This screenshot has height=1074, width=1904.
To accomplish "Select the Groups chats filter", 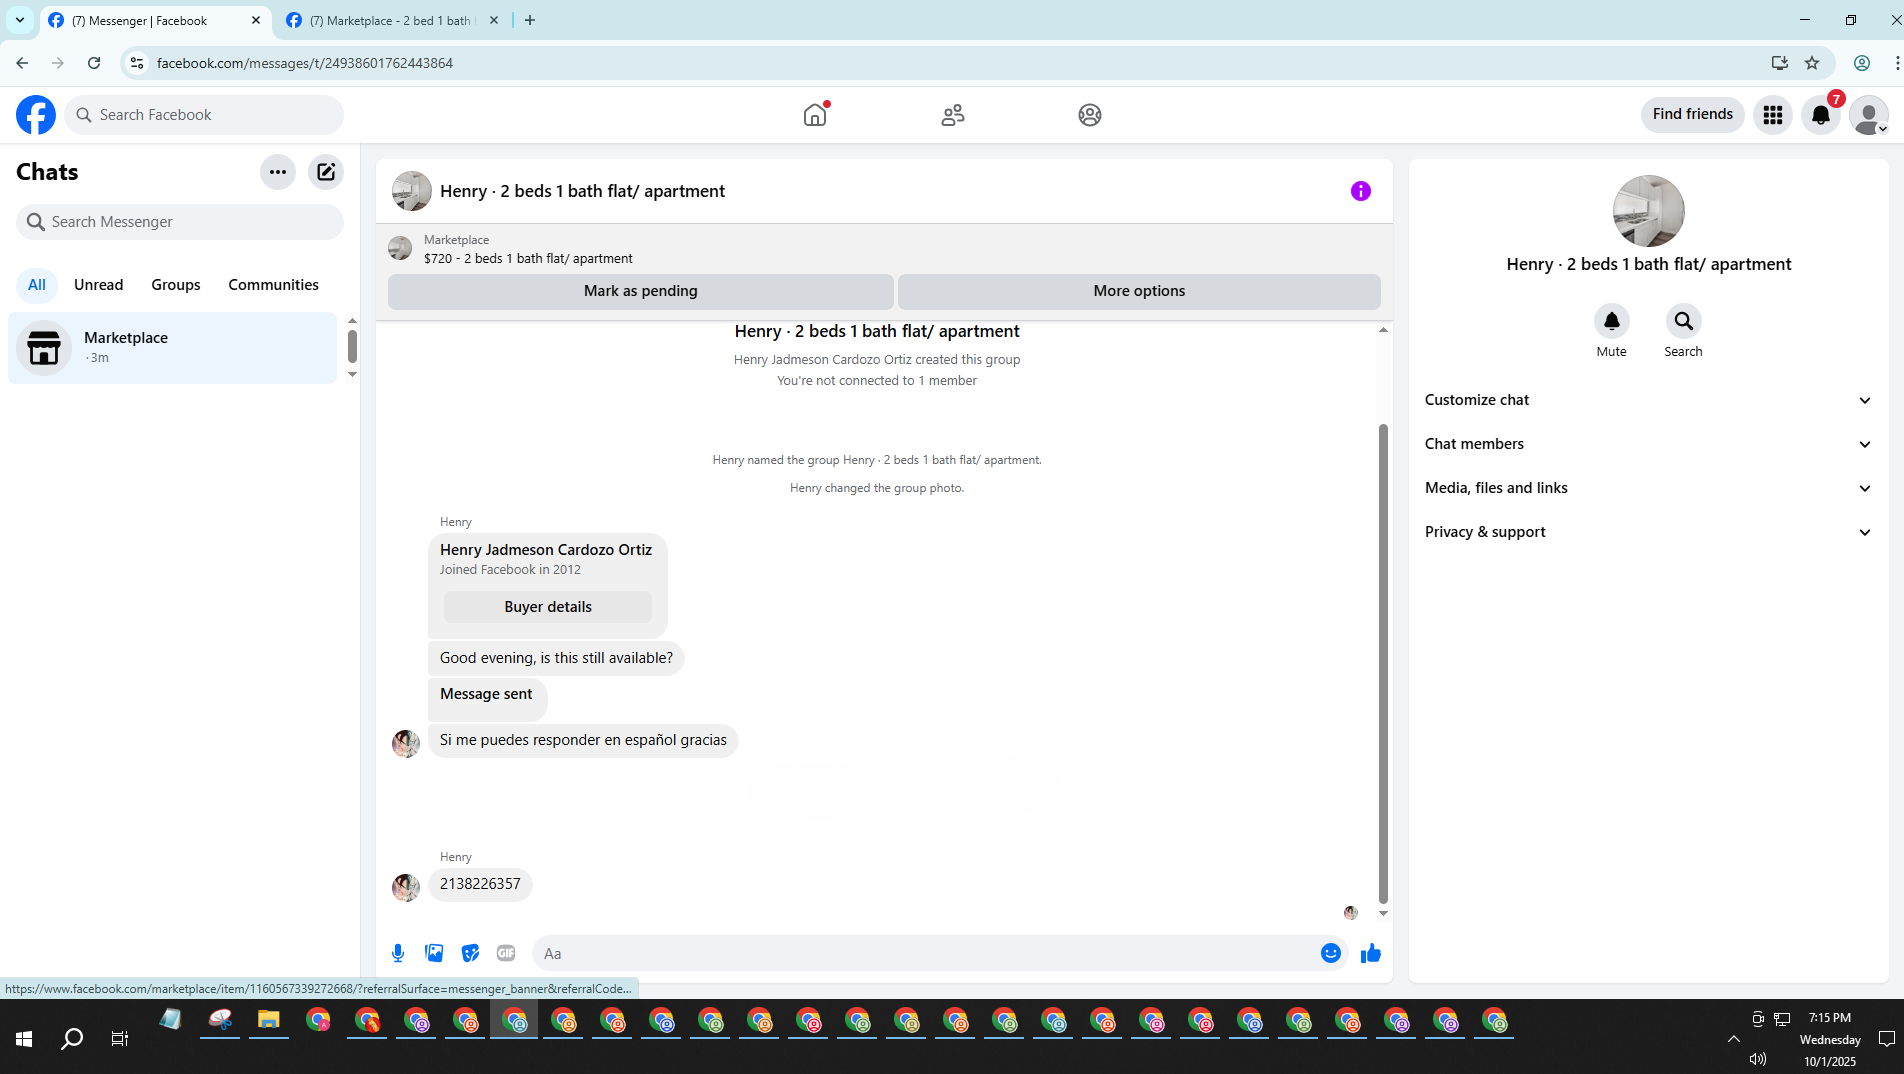I will click(x=176, y=285).
